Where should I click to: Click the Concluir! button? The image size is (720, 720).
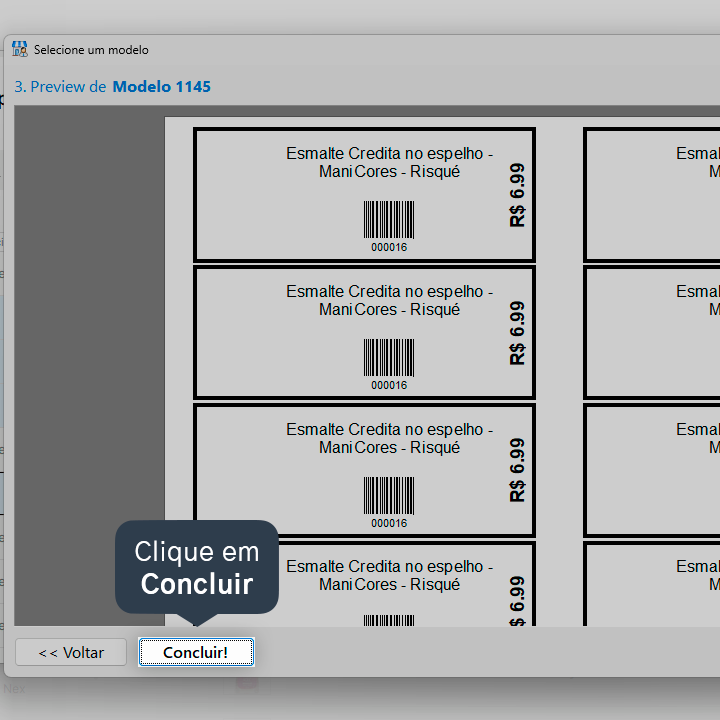click(x=196, y=652)
